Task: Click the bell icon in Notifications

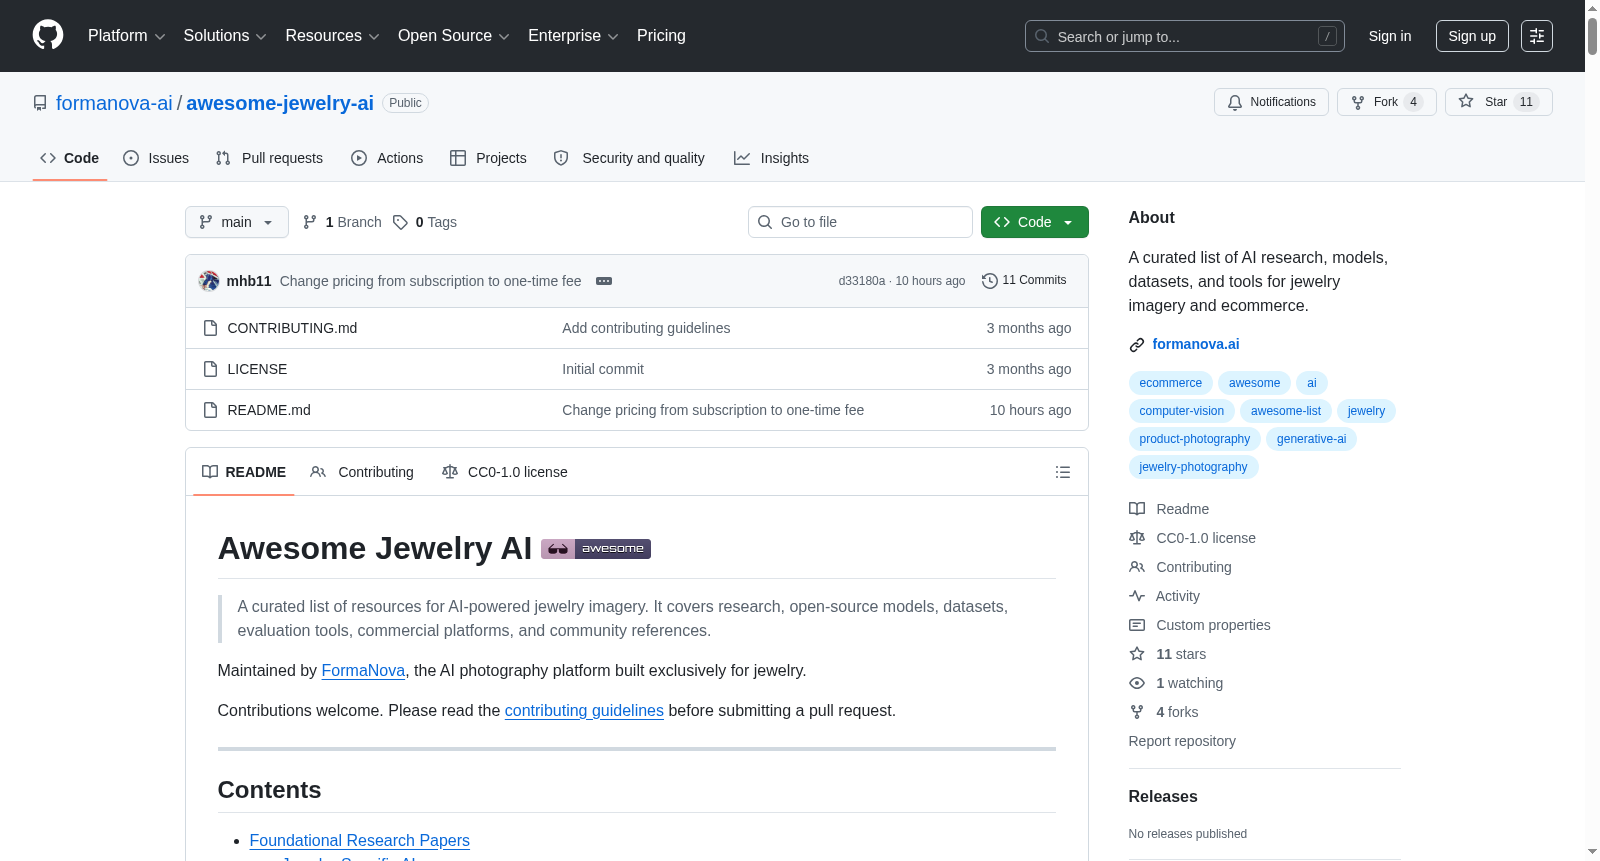Action: click(1235, 102)
